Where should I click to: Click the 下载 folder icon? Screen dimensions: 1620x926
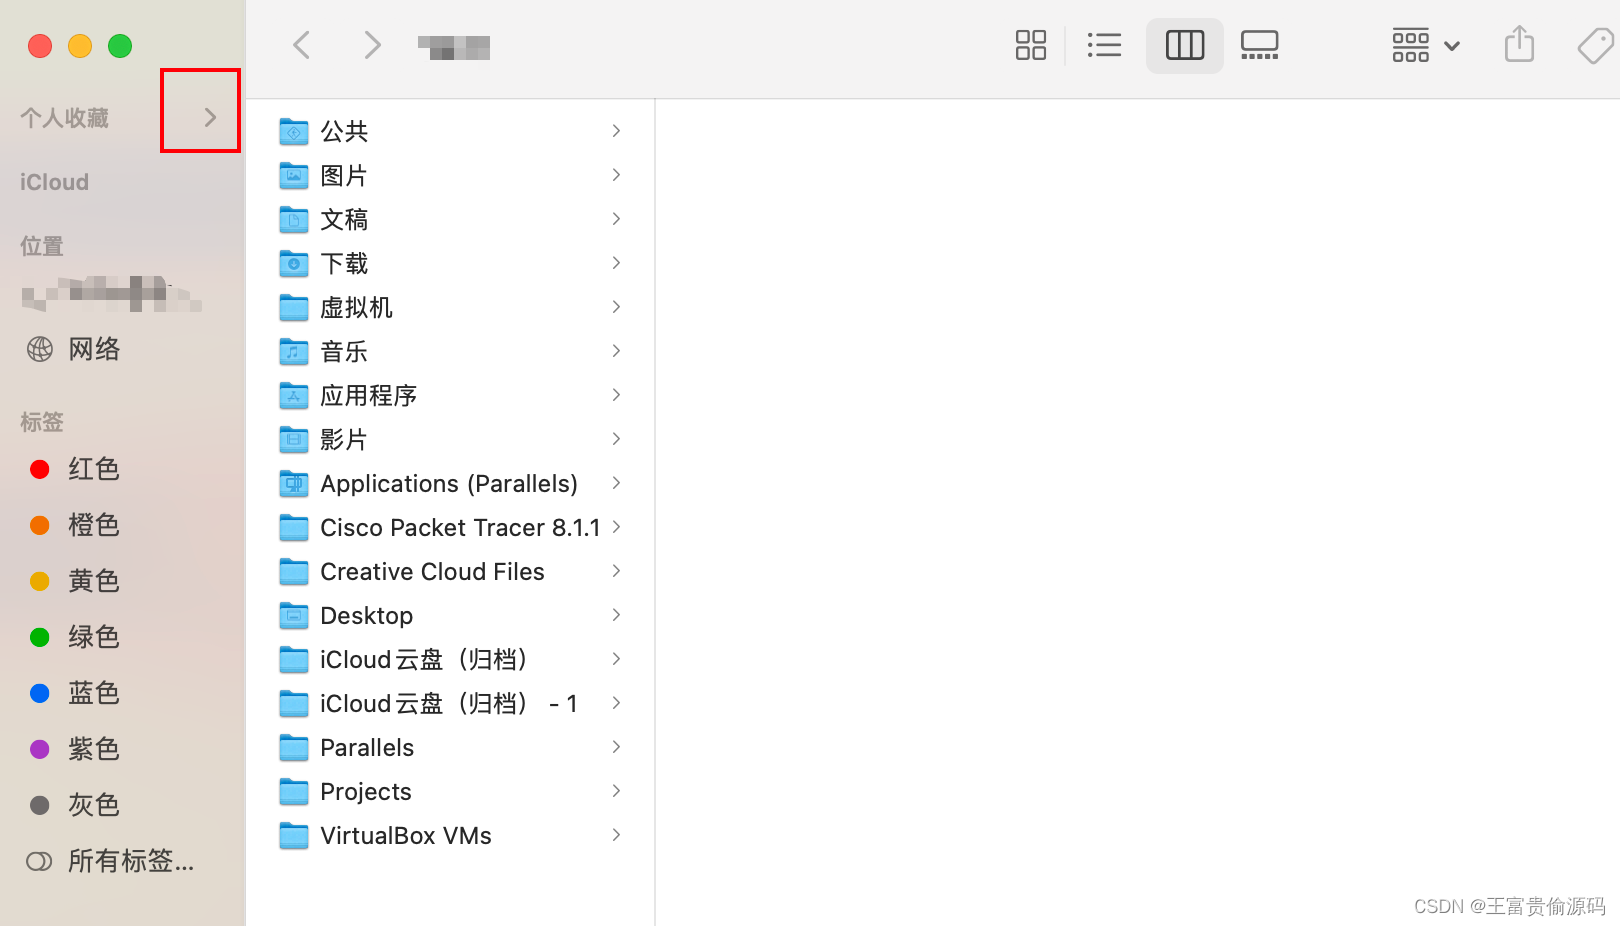click(x=294, y=263)
